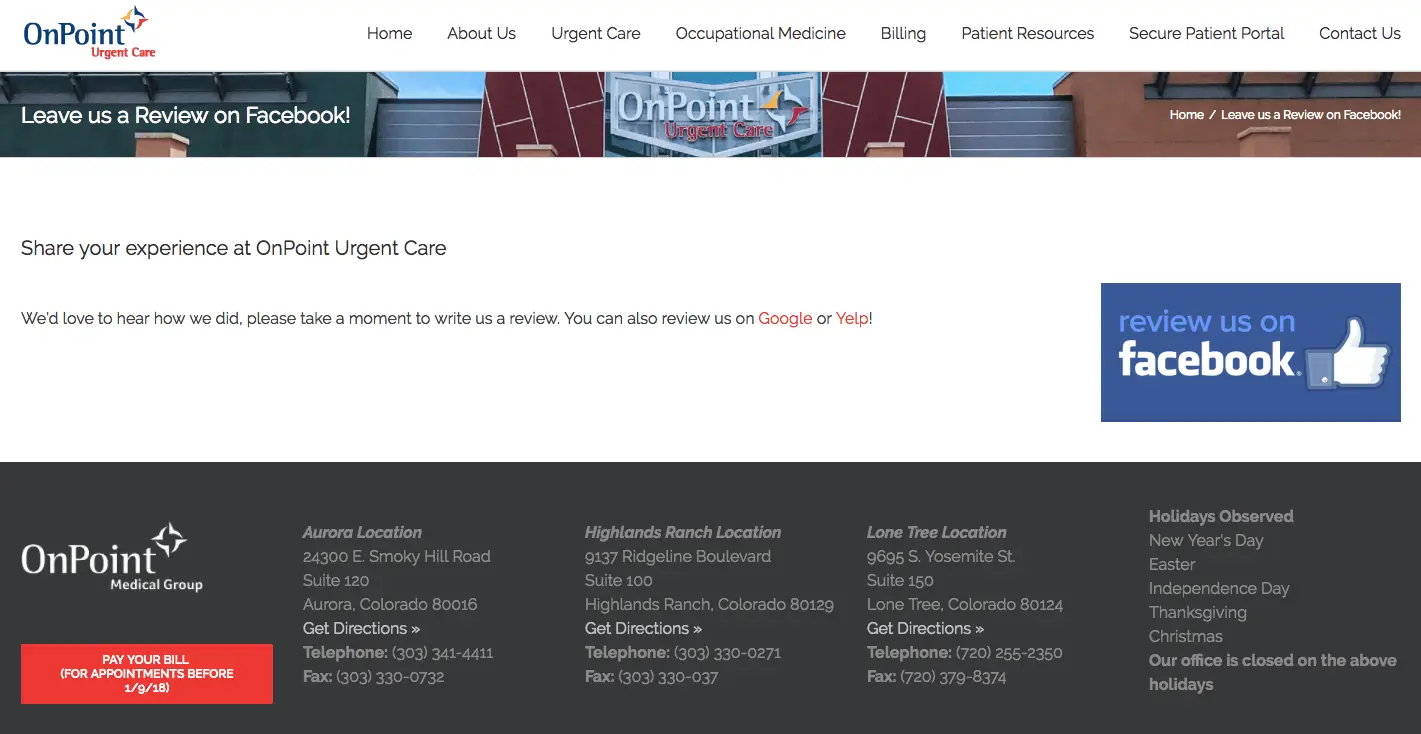Click New Year's Day in holidays list
This screenshot has width=1421, height=734.
point(1206,540)
